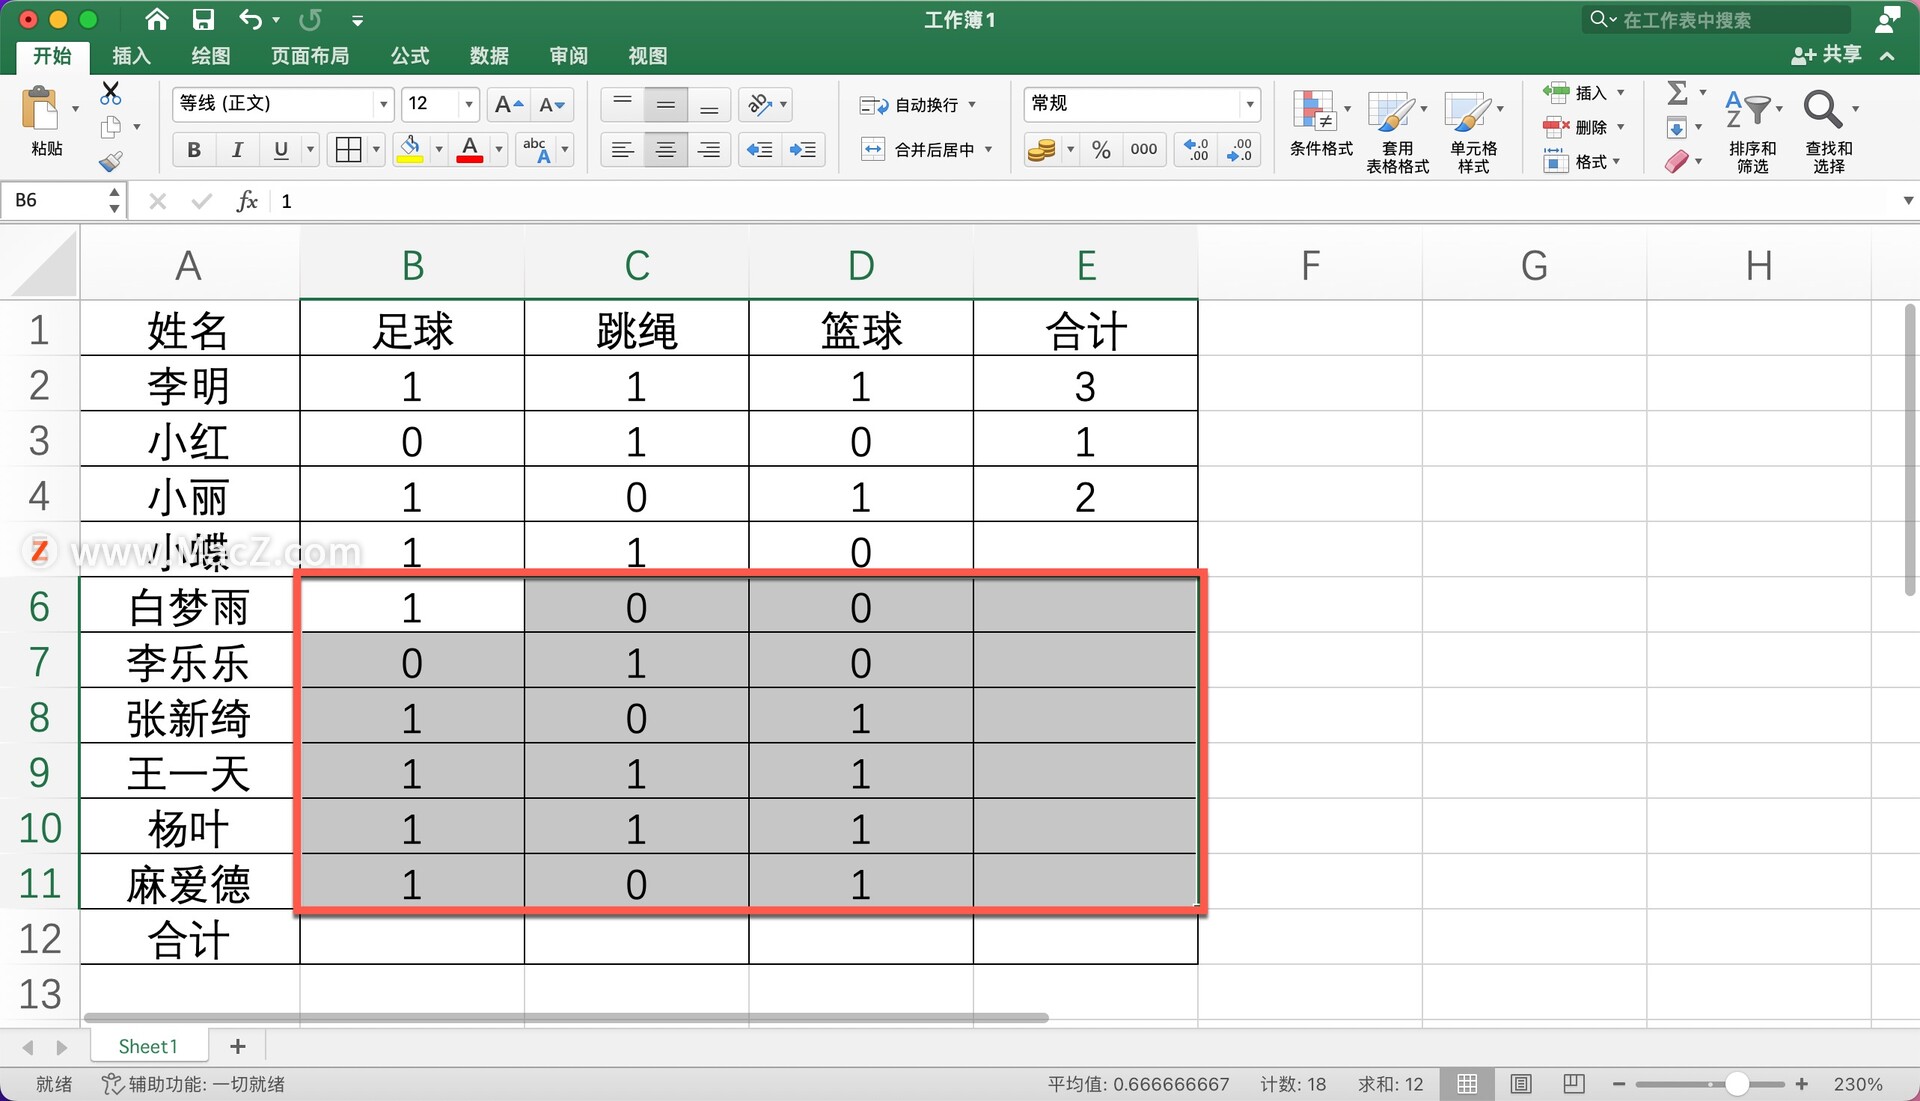Switch to page layout view
Image resolution: width=1920 pixels, height=1101 pixels.
(1521, 1084)
